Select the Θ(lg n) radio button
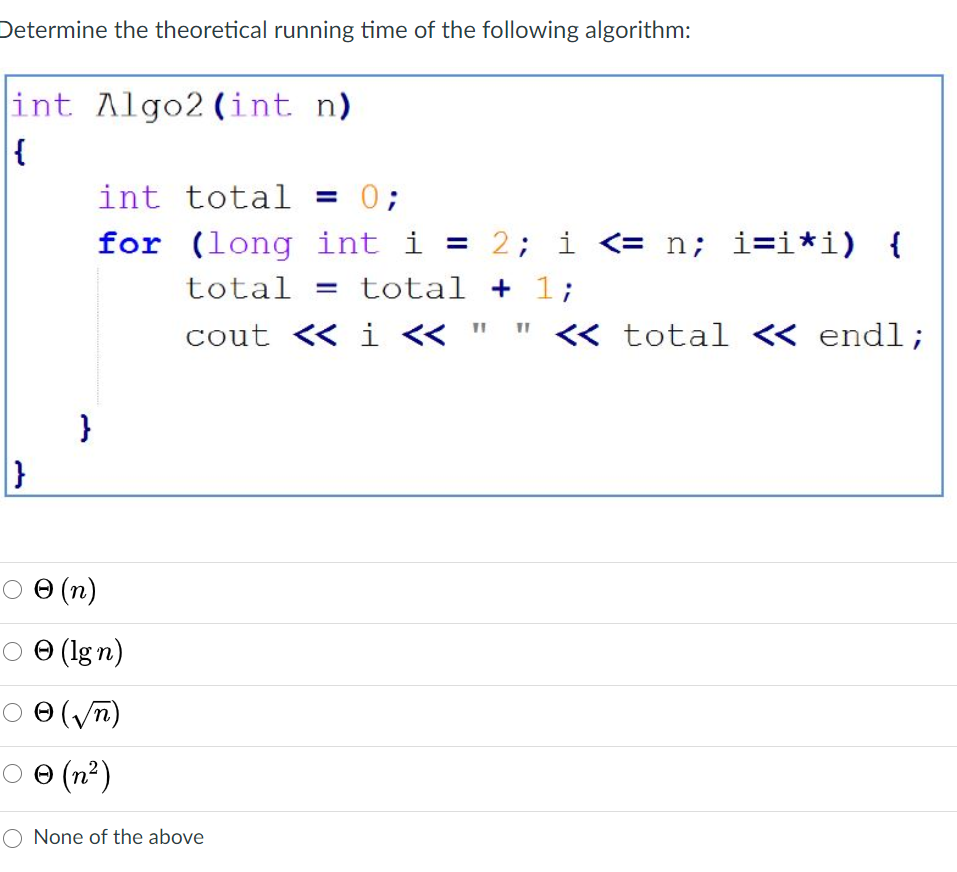This screenshot has height=872, width=957. click(11, 651)
